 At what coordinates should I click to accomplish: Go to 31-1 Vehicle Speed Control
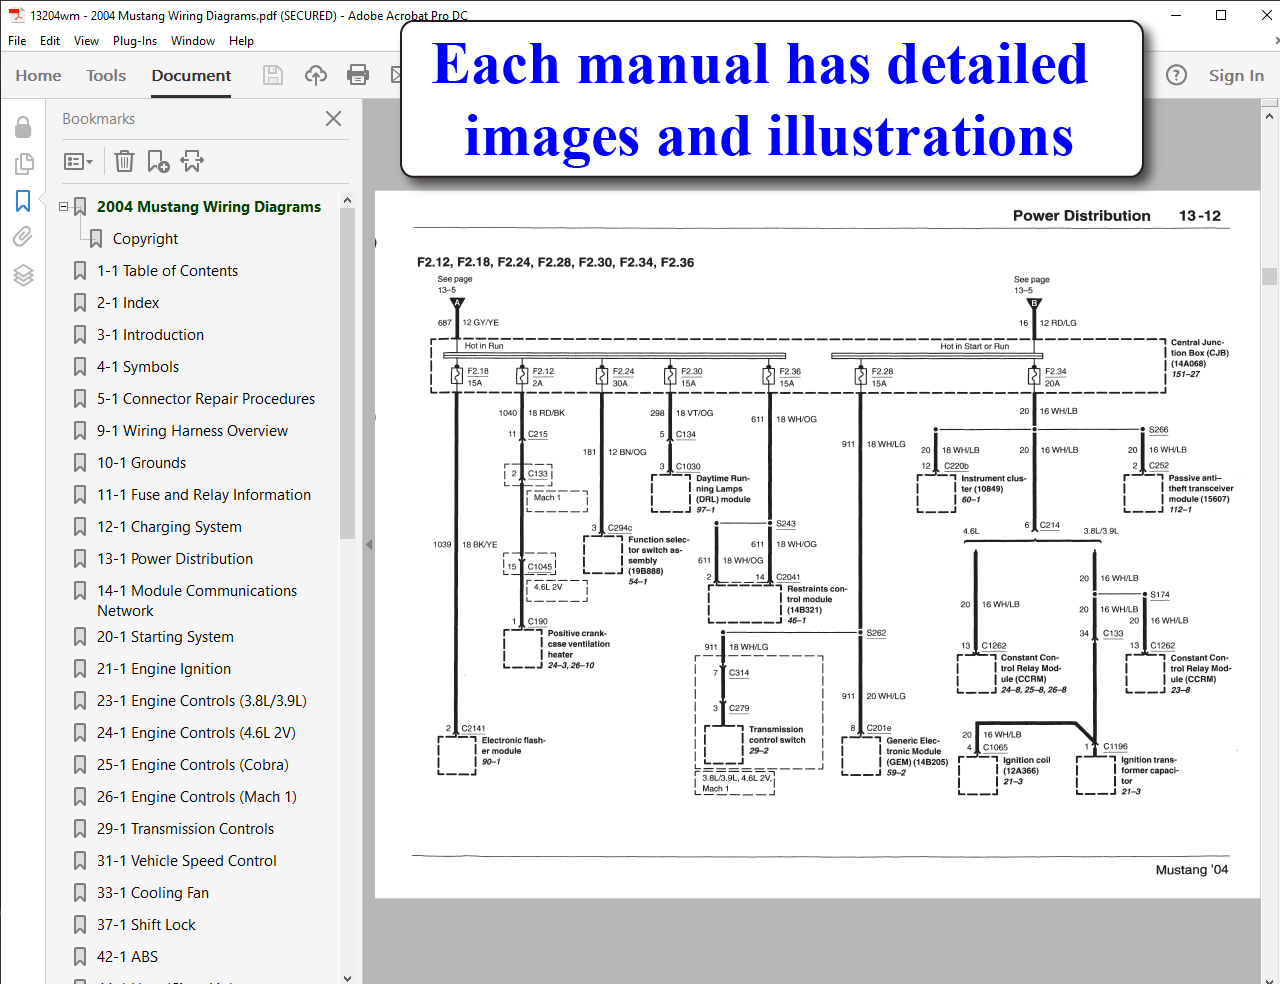click(187, 861)
